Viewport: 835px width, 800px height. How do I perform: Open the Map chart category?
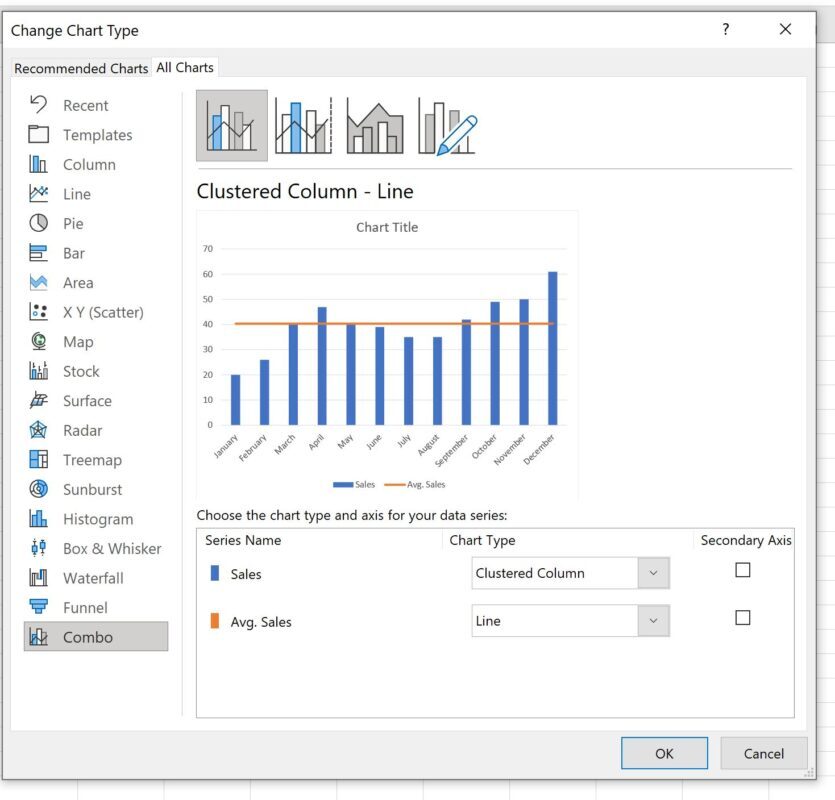tap(96, 341)
